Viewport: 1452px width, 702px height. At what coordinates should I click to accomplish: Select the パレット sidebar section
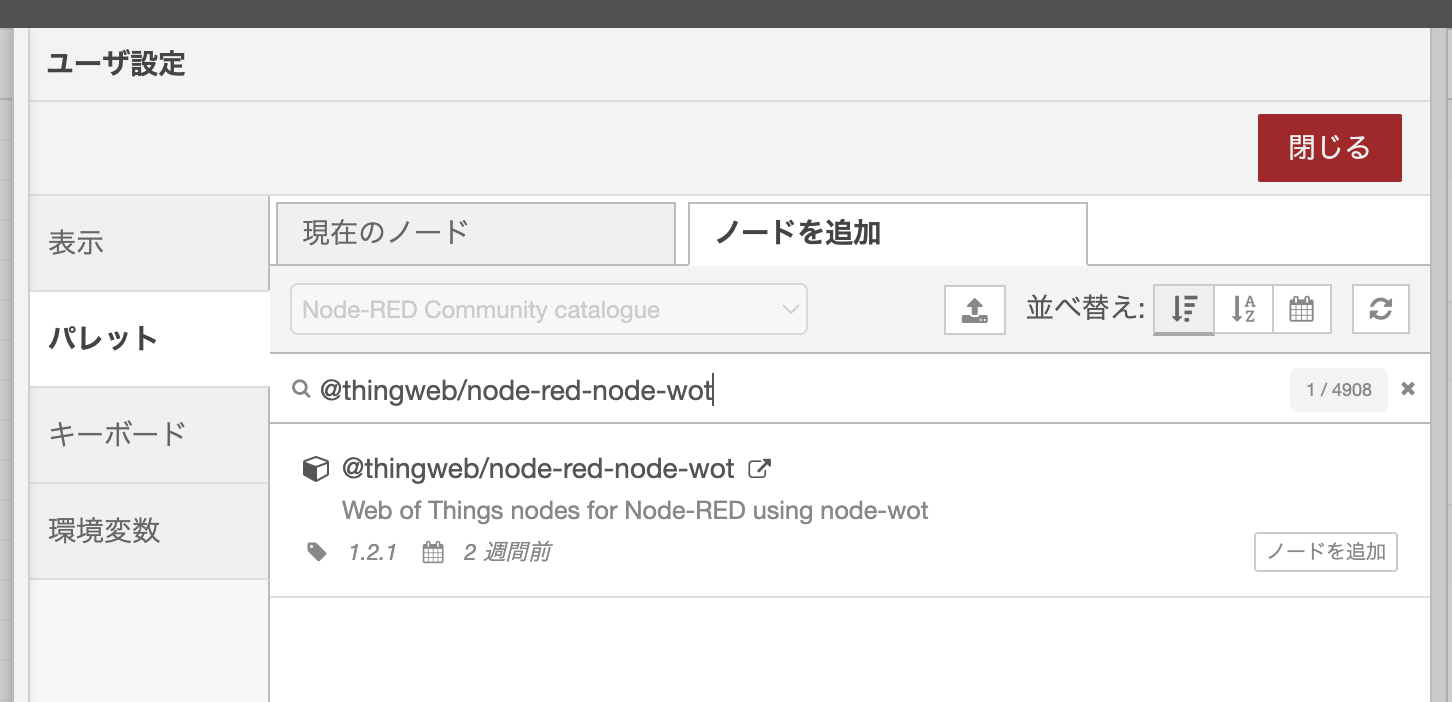point(149,339)
